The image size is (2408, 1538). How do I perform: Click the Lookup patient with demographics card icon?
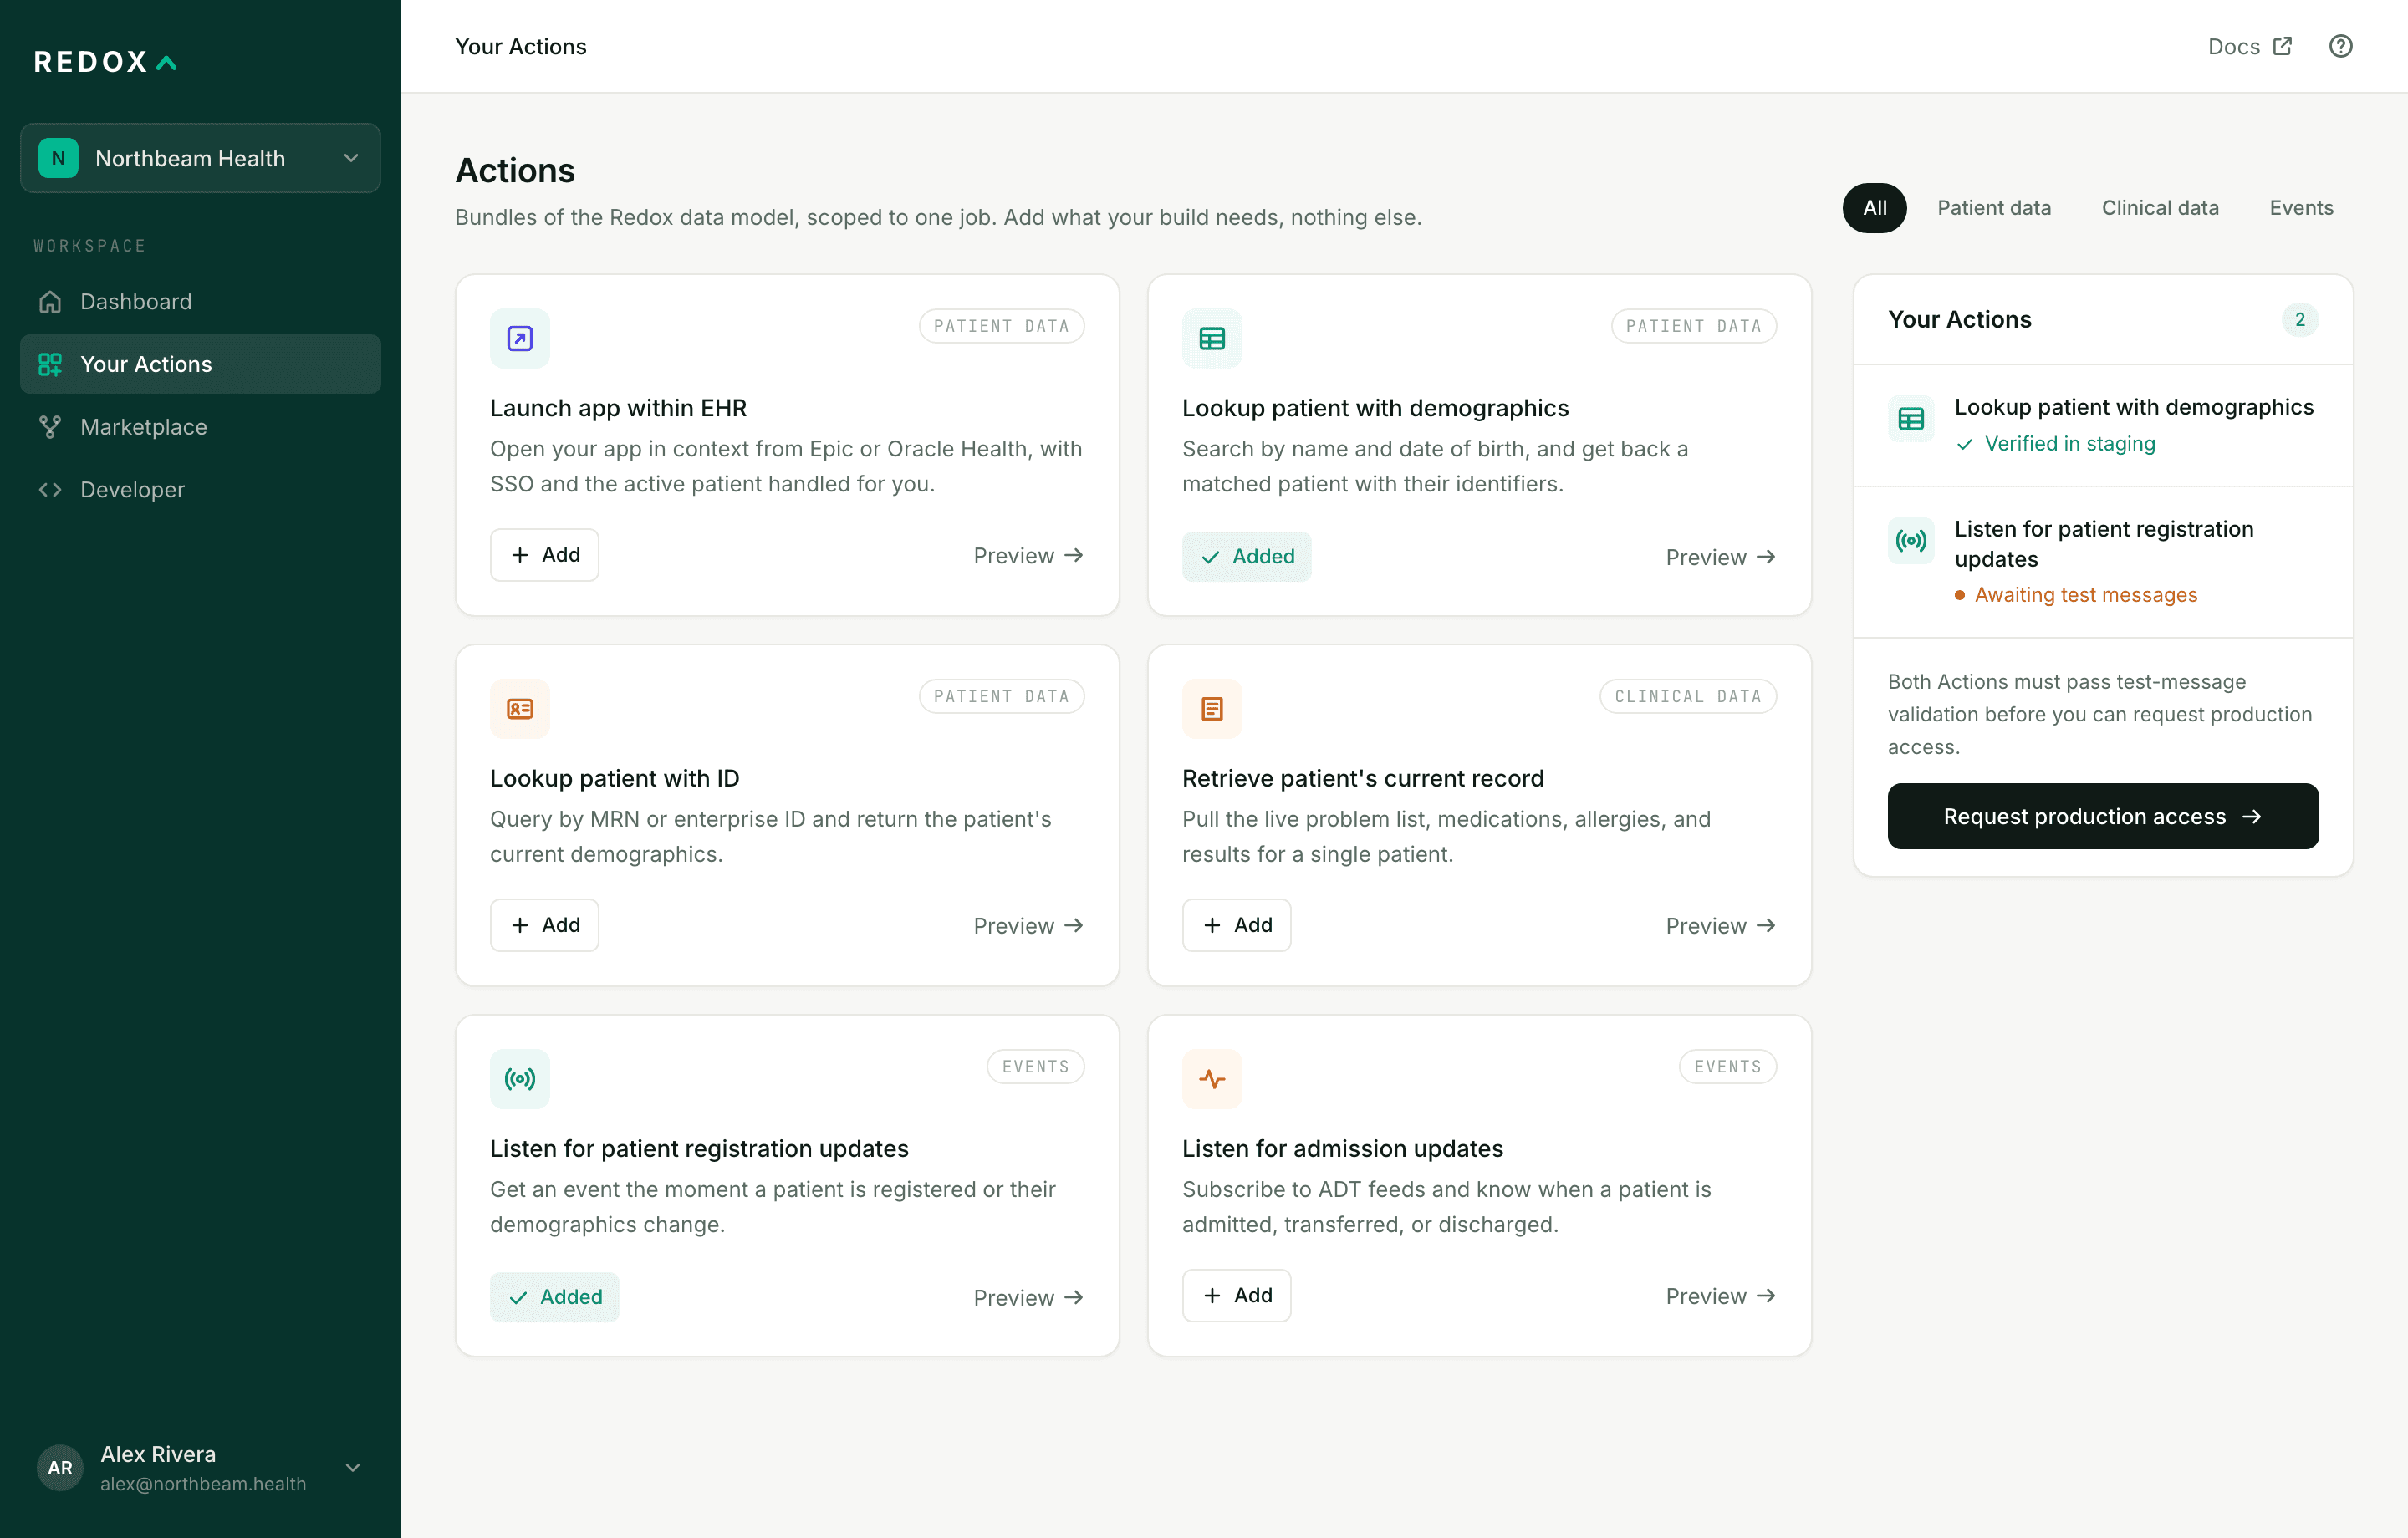pos(1212,338)
